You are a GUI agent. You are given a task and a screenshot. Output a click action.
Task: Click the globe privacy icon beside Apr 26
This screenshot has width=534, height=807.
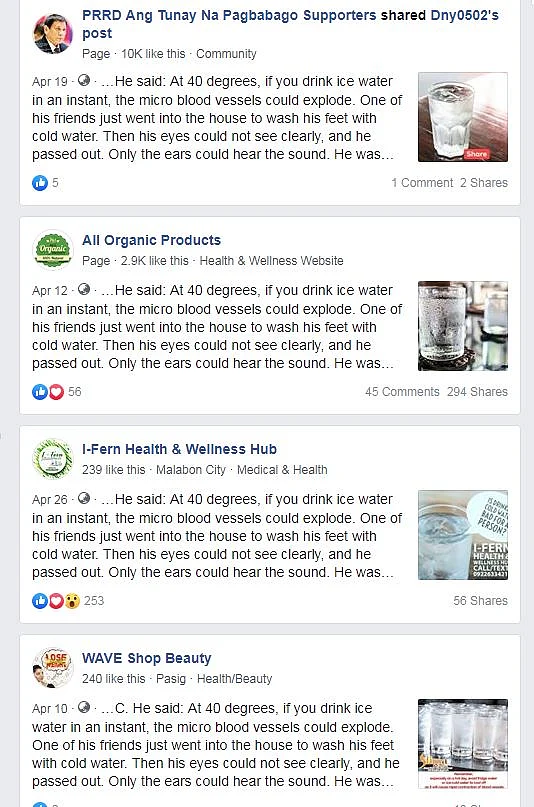coord(84,499)
